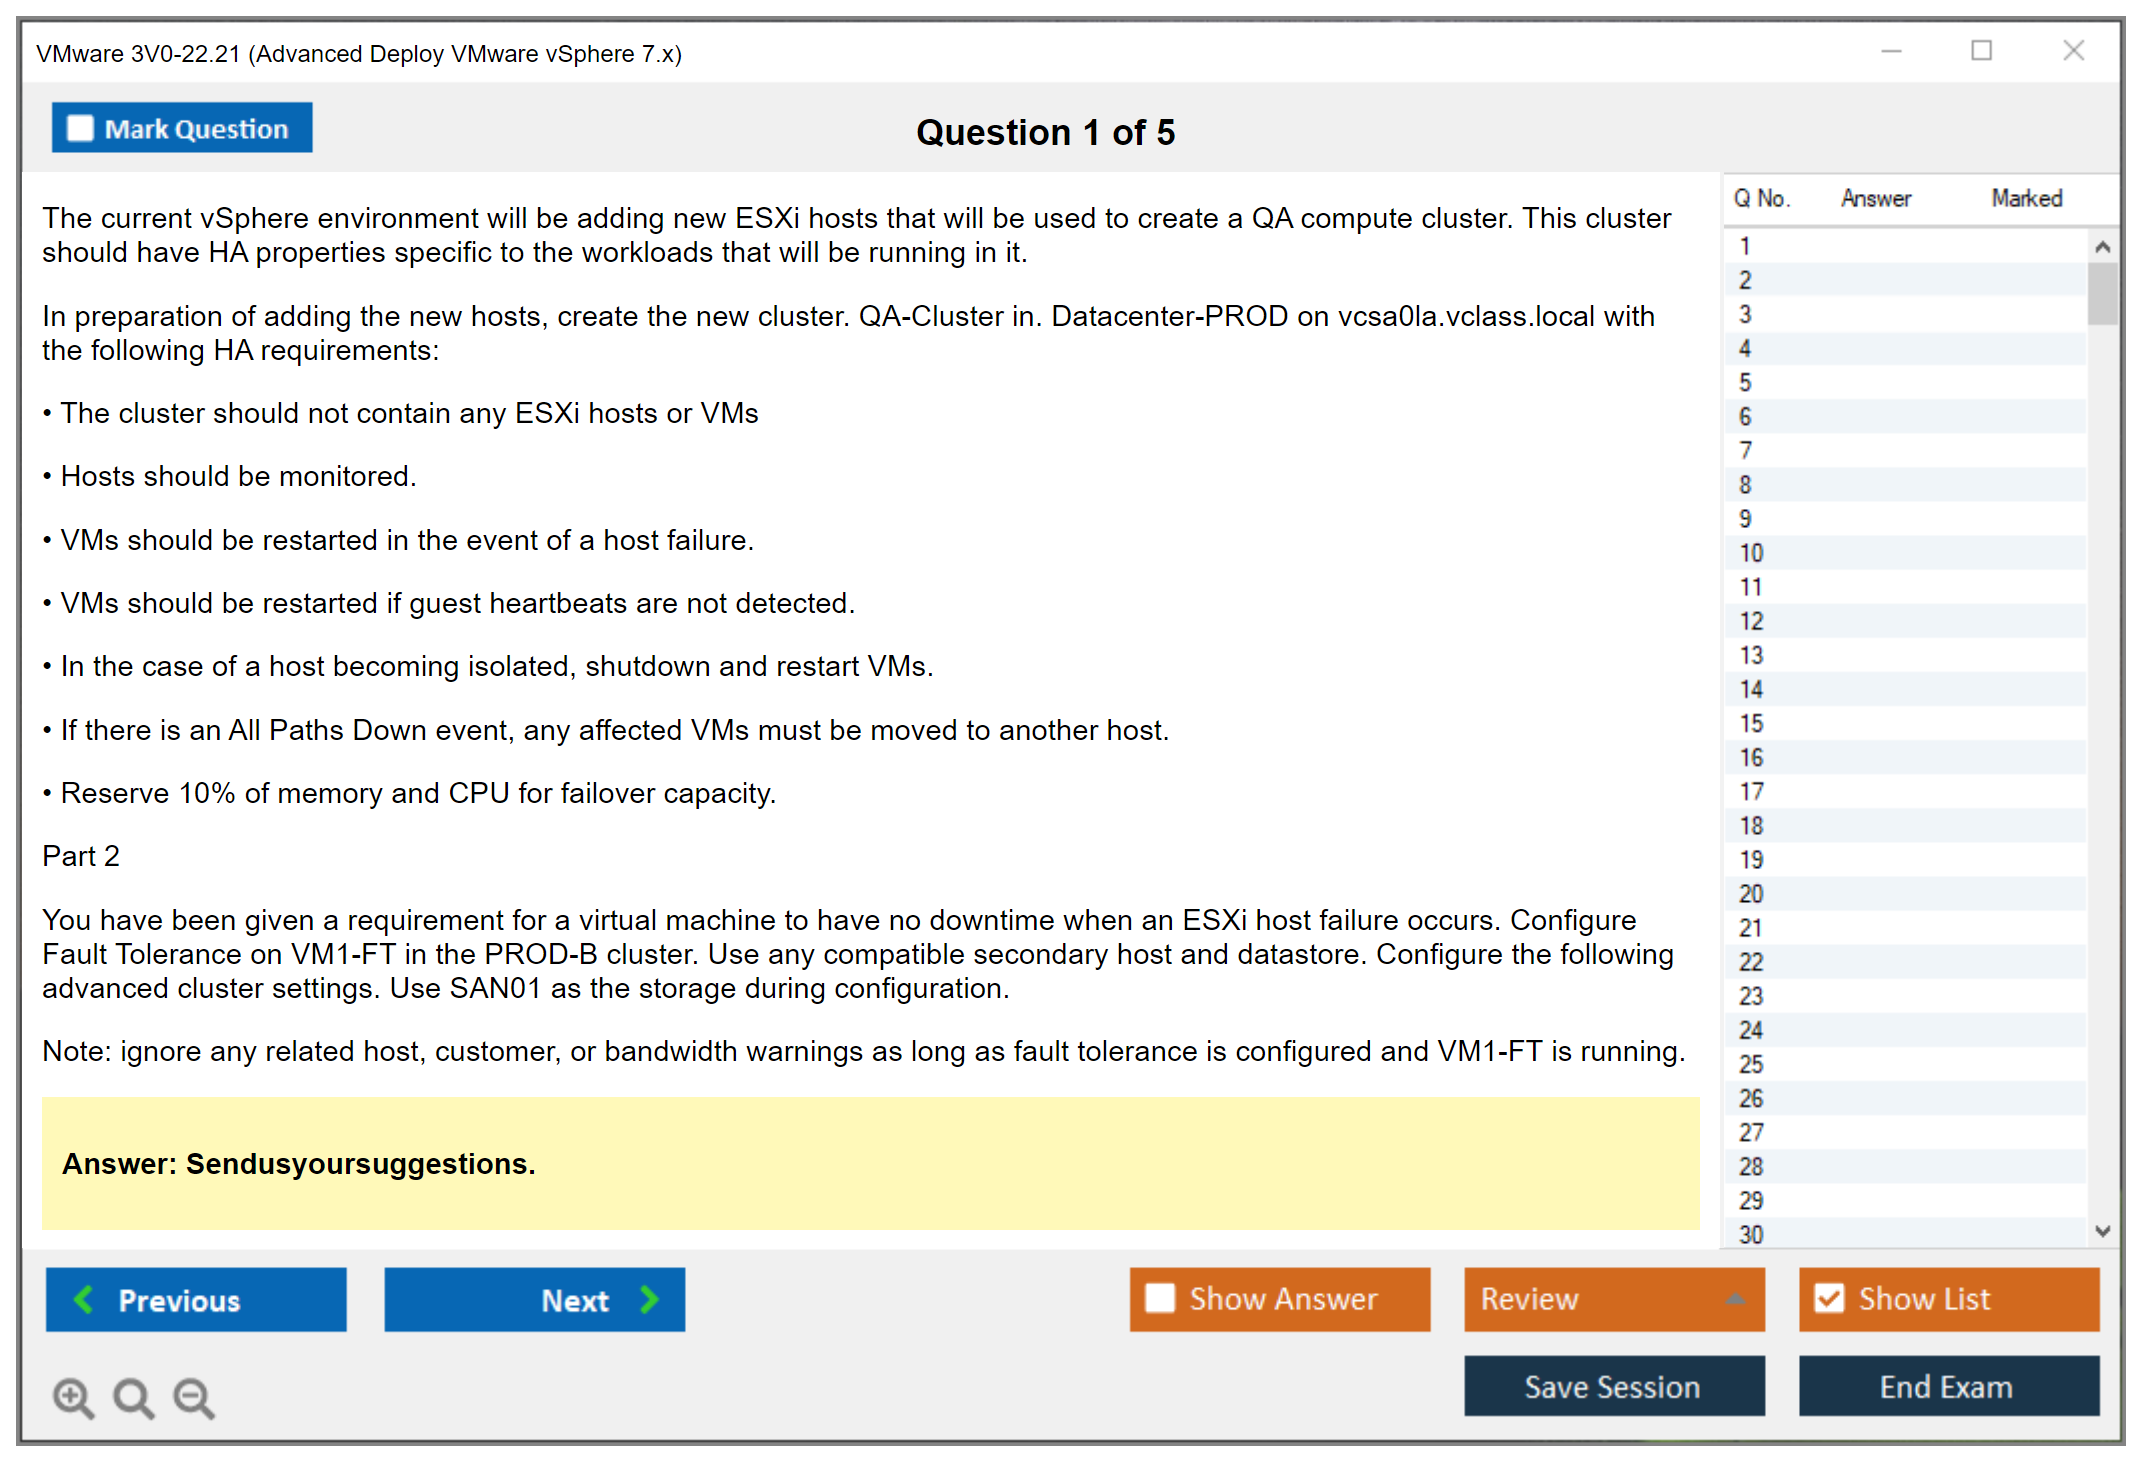The width and height of the screenshot is (2150, 1470).
Task: Click the reset zoom magnifier icon
Action: click(132, 1396)
